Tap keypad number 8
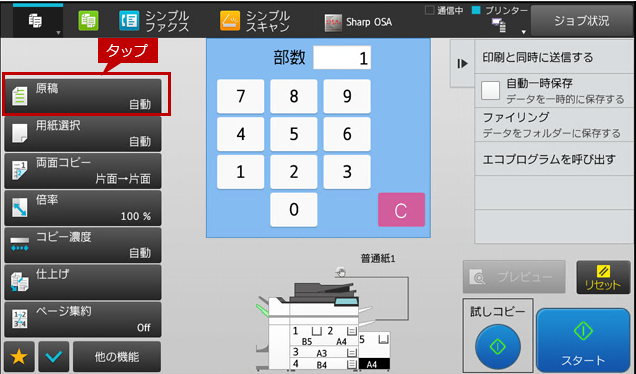The image size is (636, 374). pyautogui.click(x=294, y=96)
